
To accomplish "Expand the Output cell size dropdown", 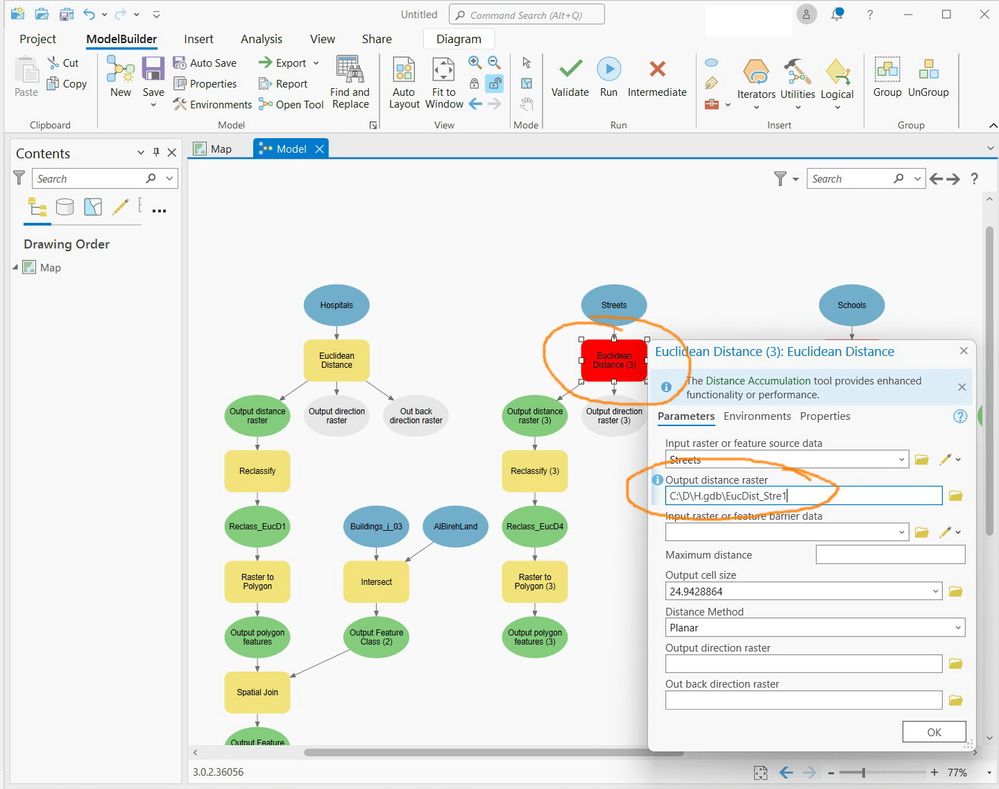I will point(935,592).
